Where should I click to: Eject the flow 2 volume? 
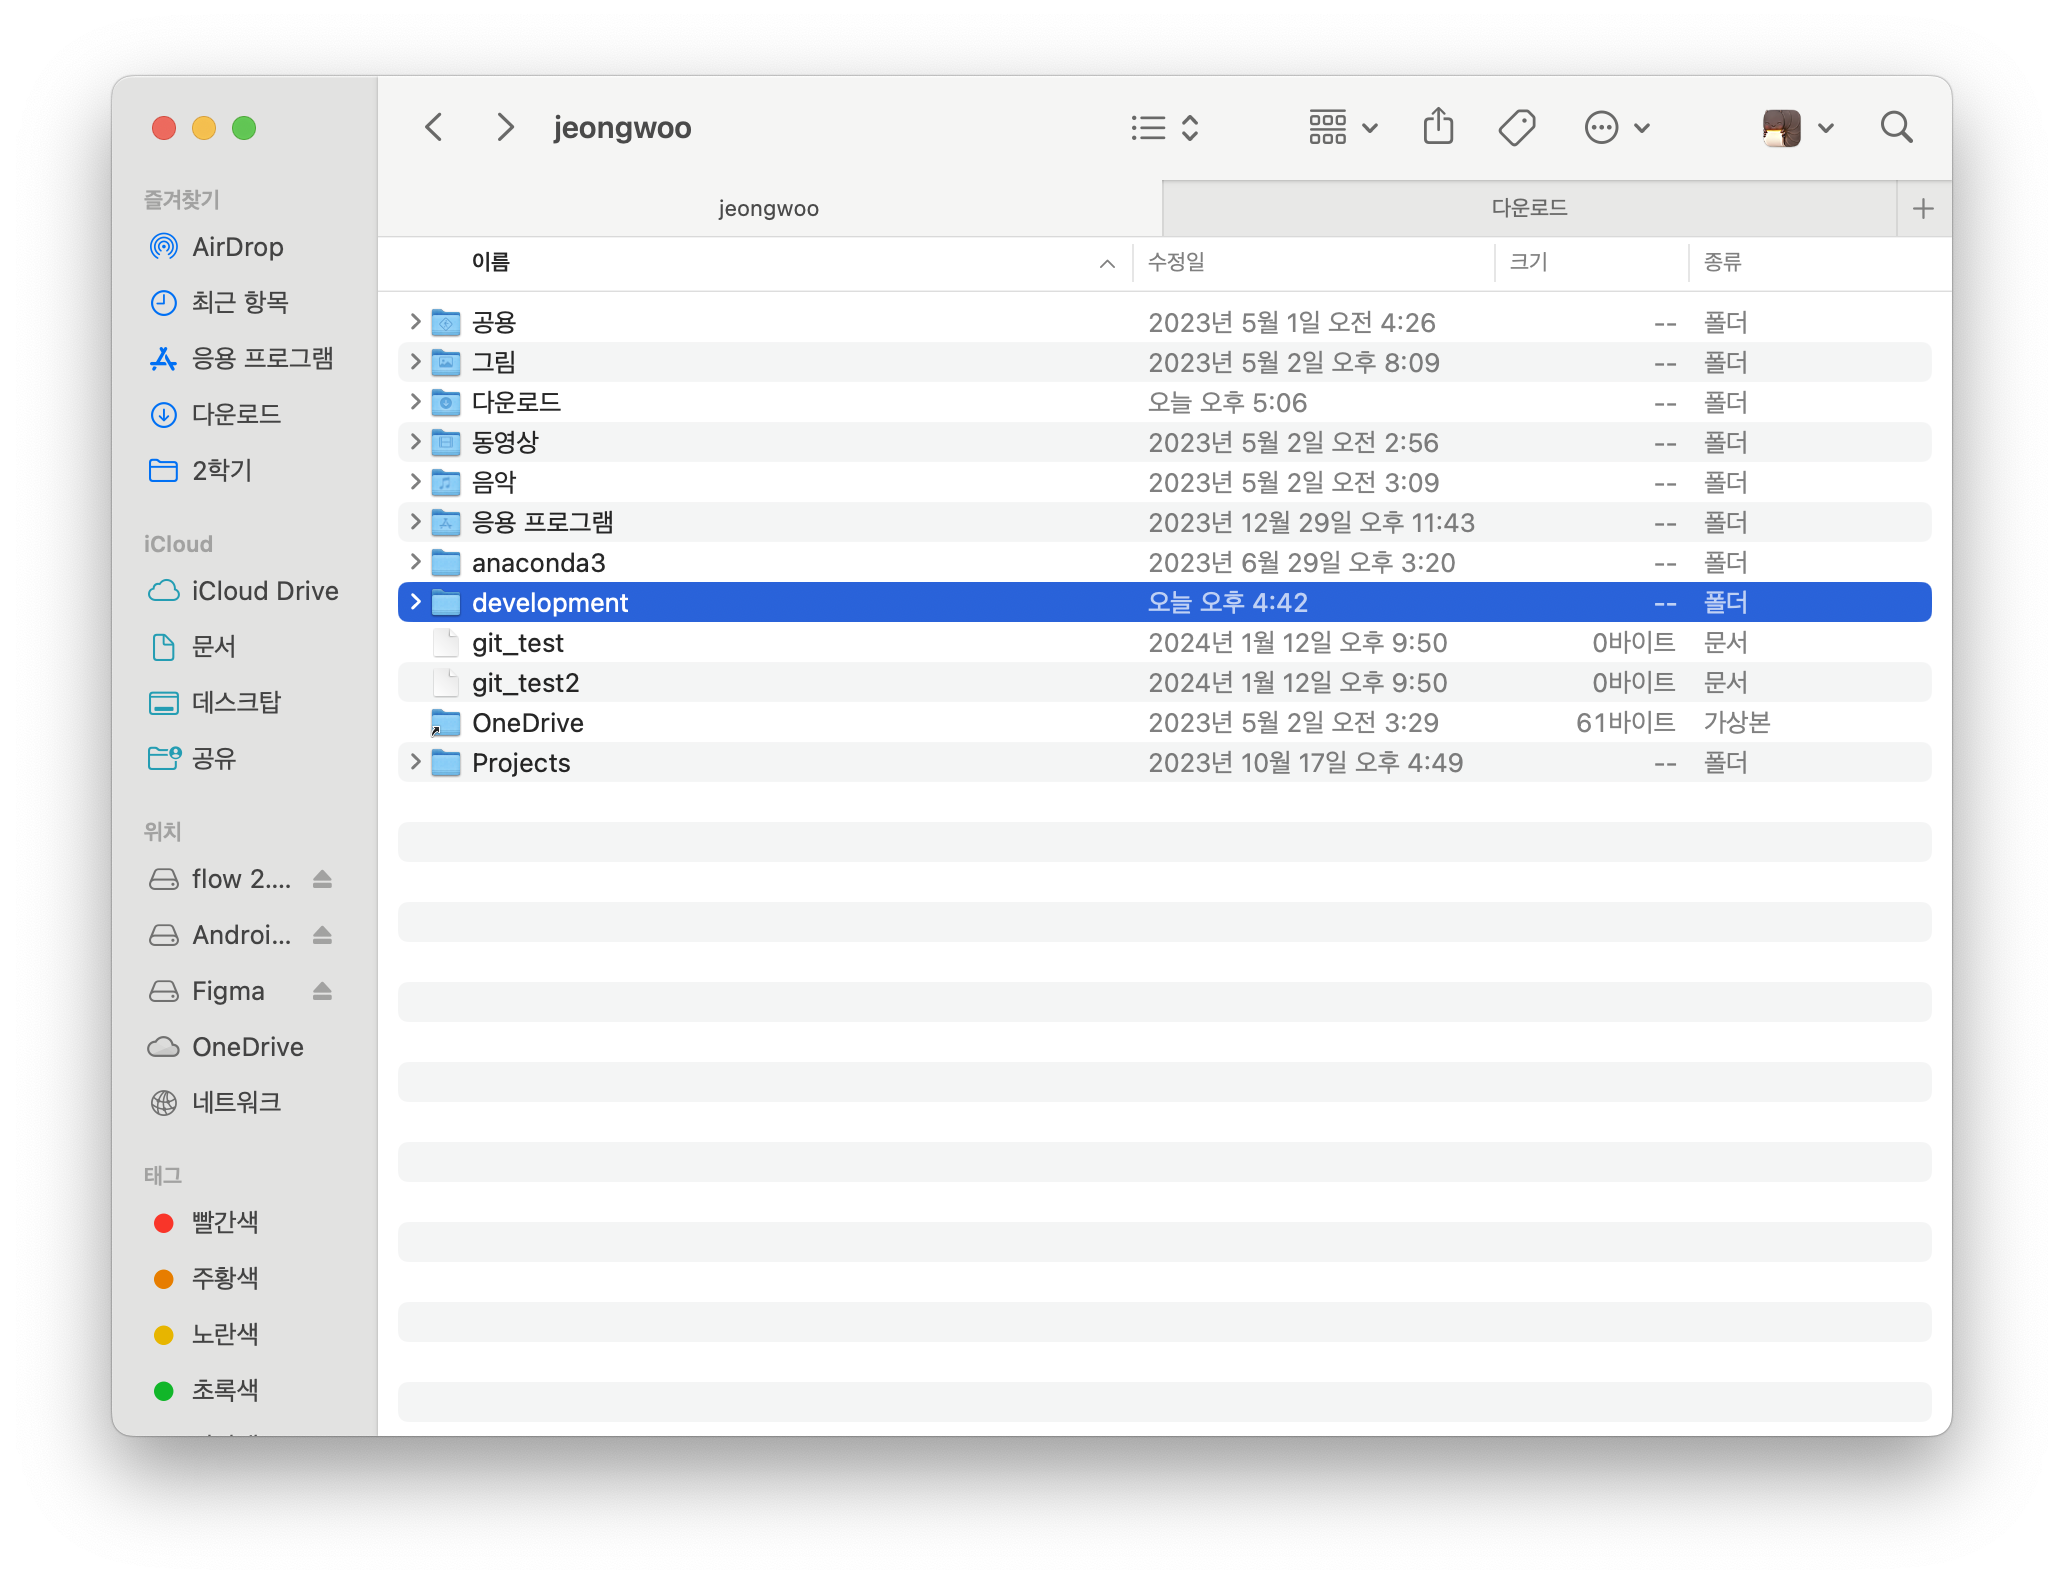tap(322, 879)
